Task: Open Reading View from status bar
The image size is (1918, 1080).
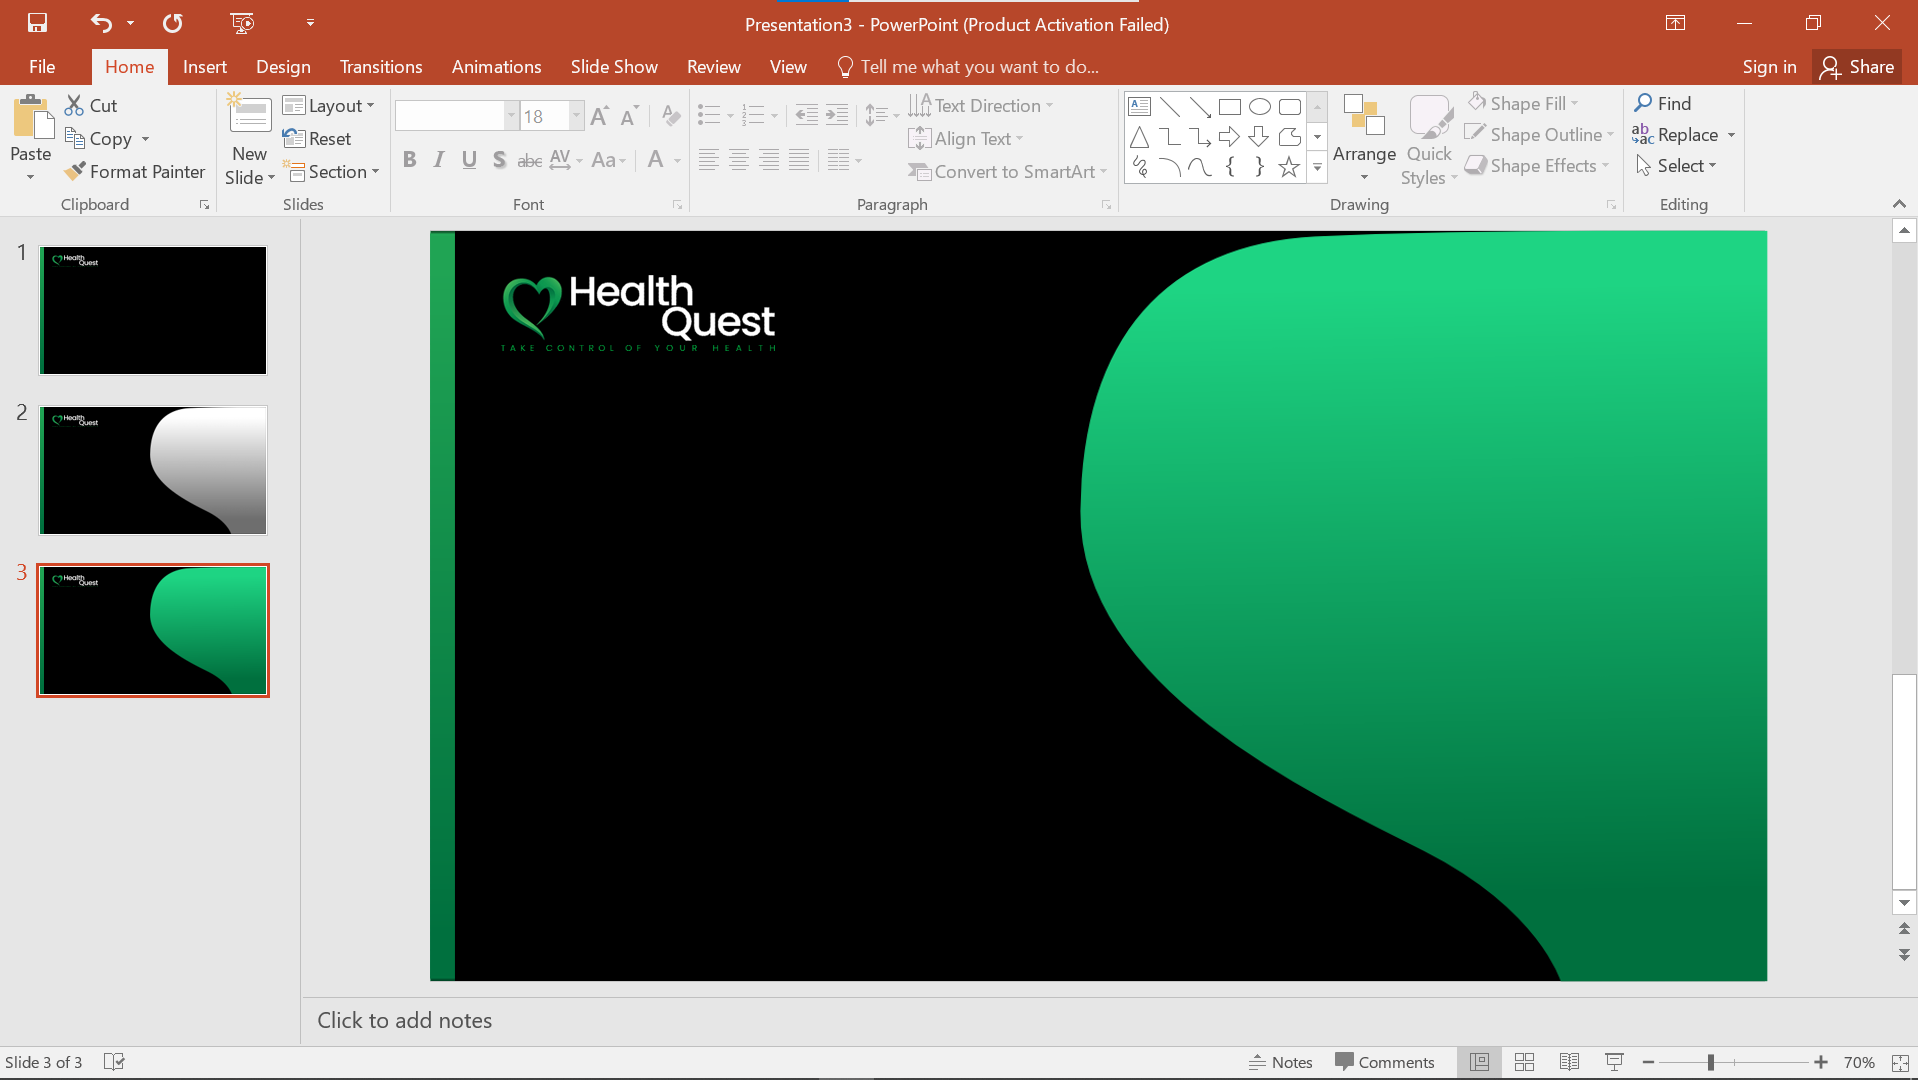Action: coord(1569,1062)
